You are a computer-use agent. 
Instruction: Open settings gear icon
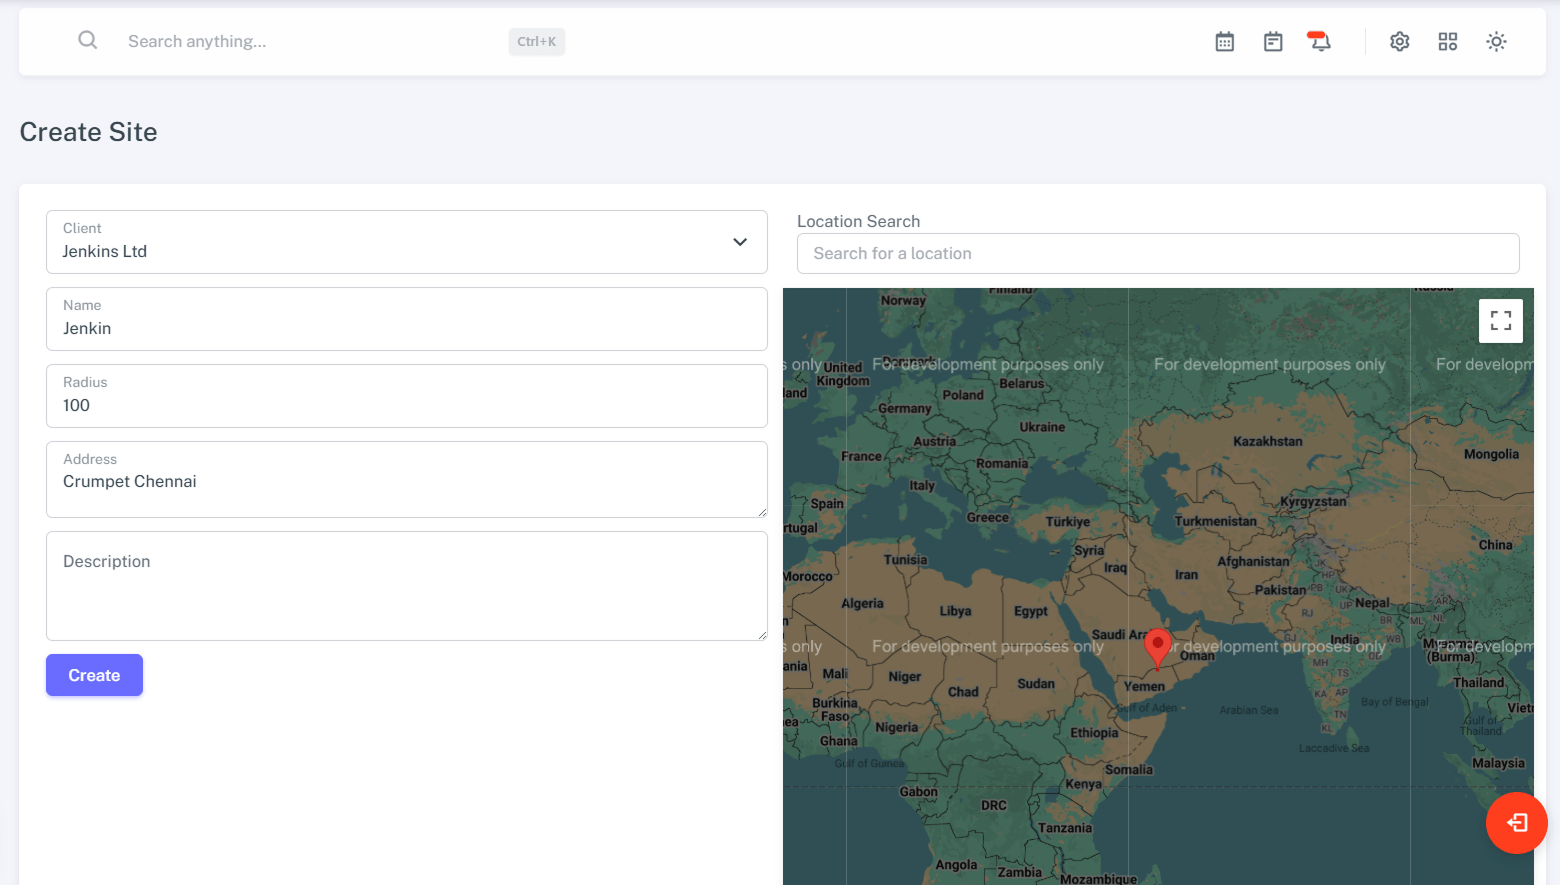1399,42
